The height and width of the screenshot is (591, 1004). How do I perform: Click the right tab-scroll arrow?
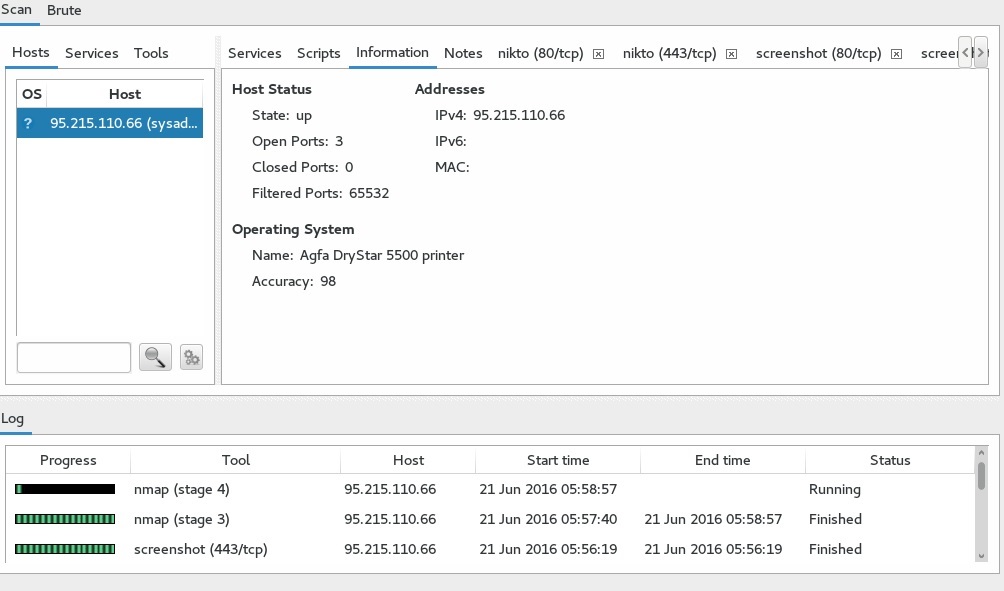980,53
